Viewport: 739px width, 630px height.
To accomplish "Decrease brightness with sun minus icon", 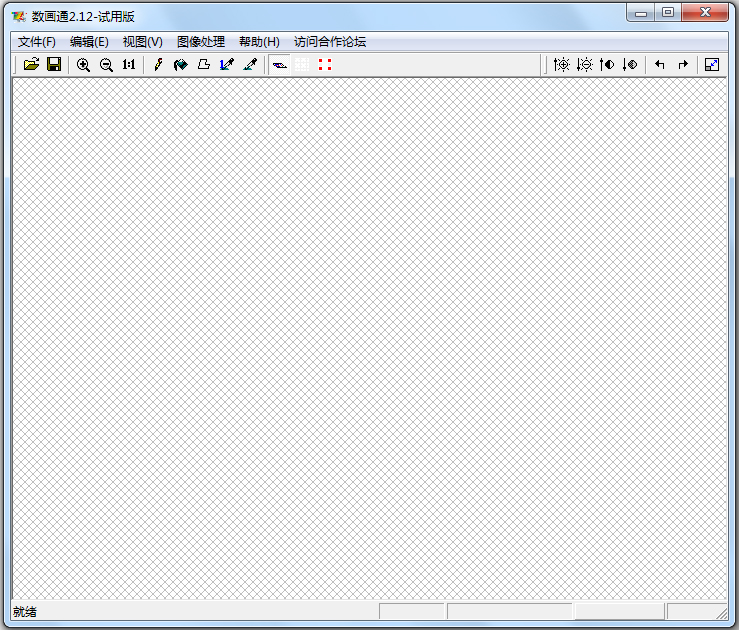I will coord(584,65).
